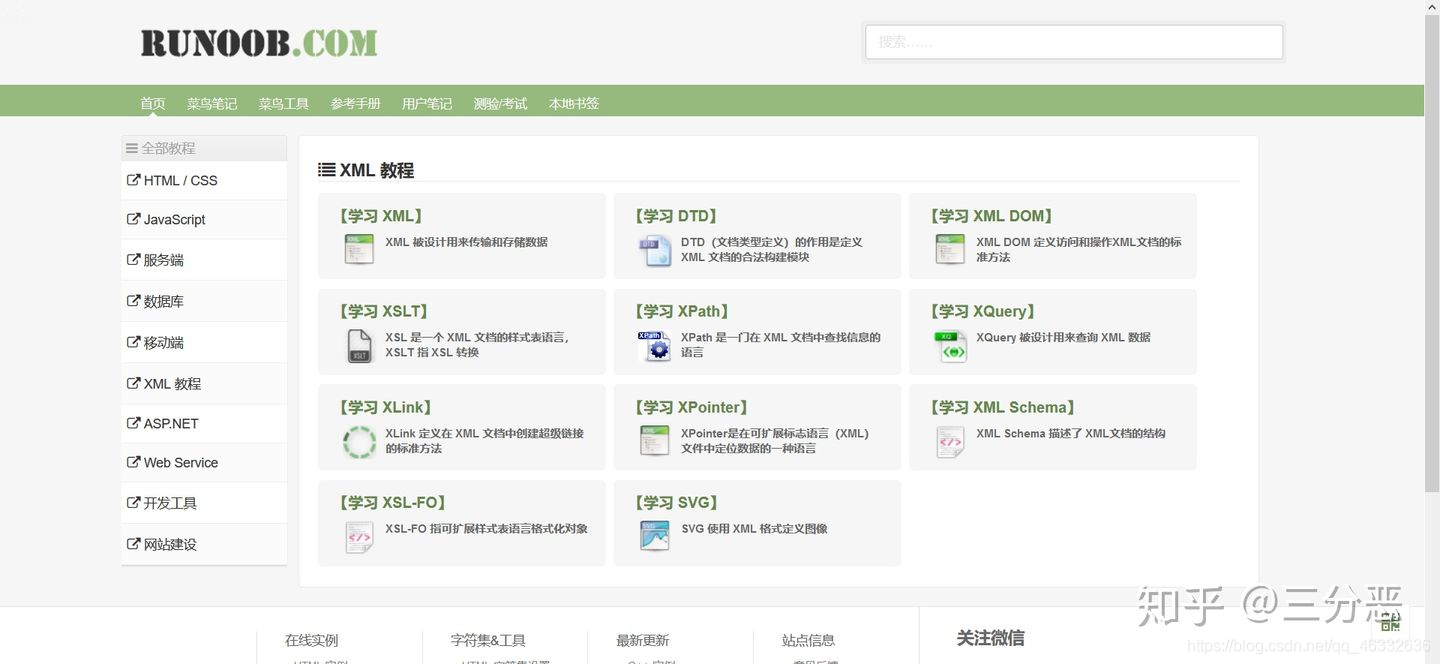The width and height of the screenshot is (1440, 664).
Task: Open the XML tutorial card icon
Action: coord(359,249)
